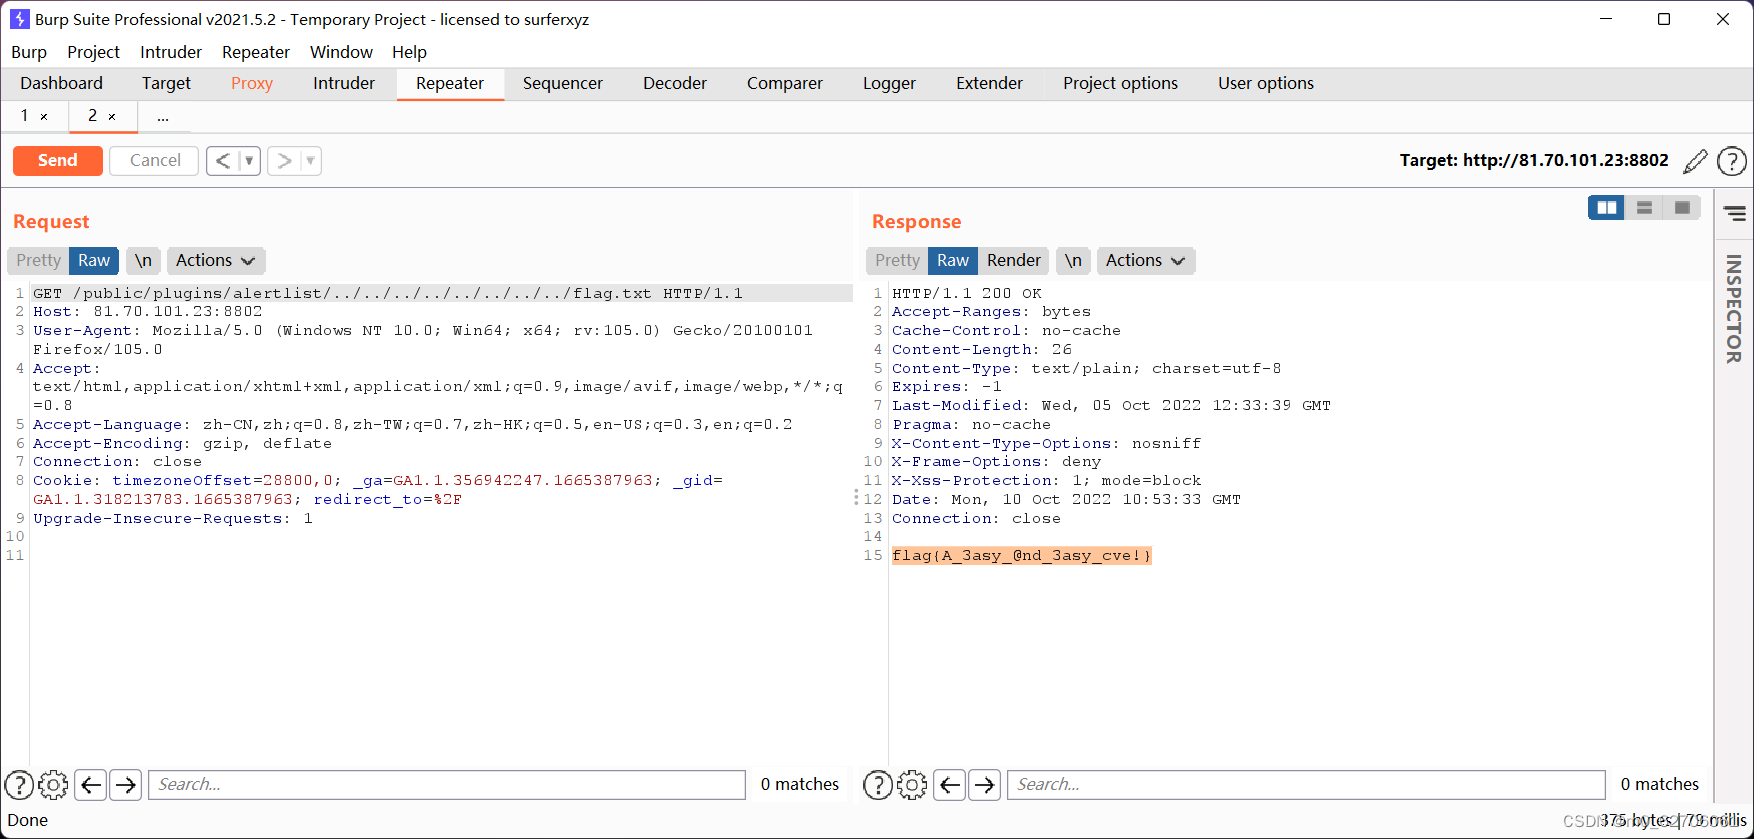Image resolution: width=1754 pixels, height=839 pixels.
Task: Switch to Sequencer tab
Action: coord(563,83)
